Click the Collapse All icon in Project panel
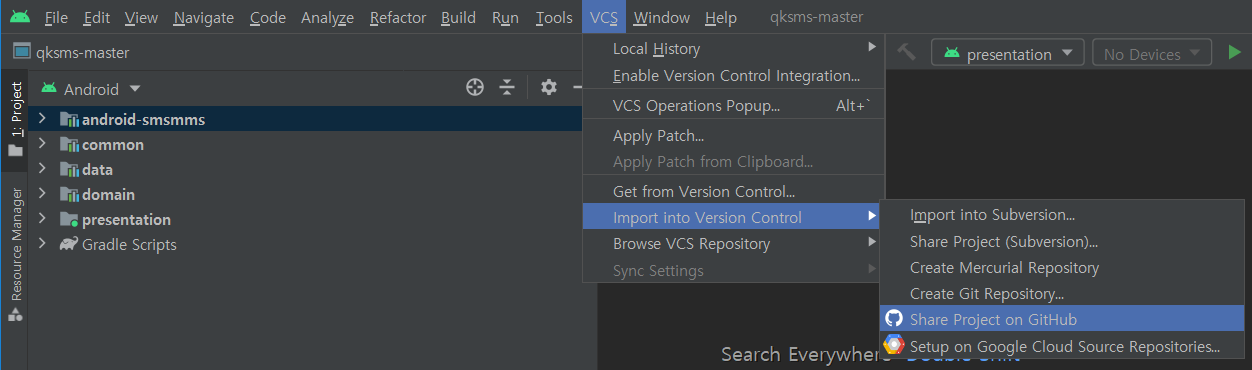This screenshot has width=1252, height=370. click(507, 88)
